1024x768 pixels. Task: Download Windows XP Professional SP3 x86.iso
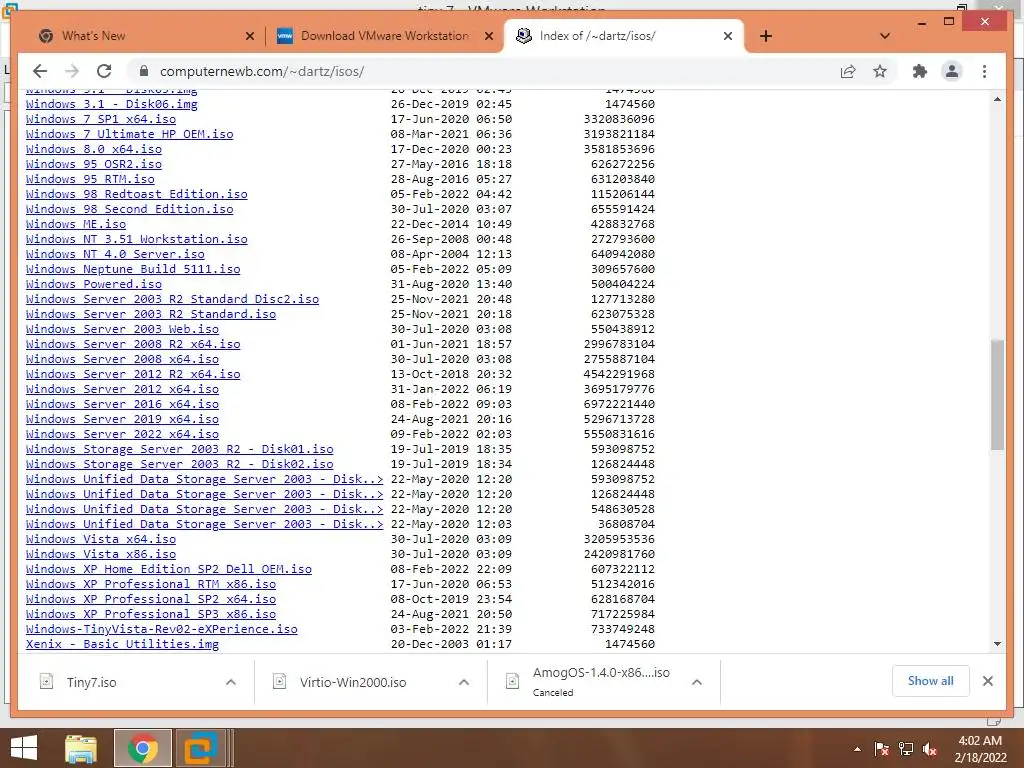pyautogui.click(x=151, y=614)
